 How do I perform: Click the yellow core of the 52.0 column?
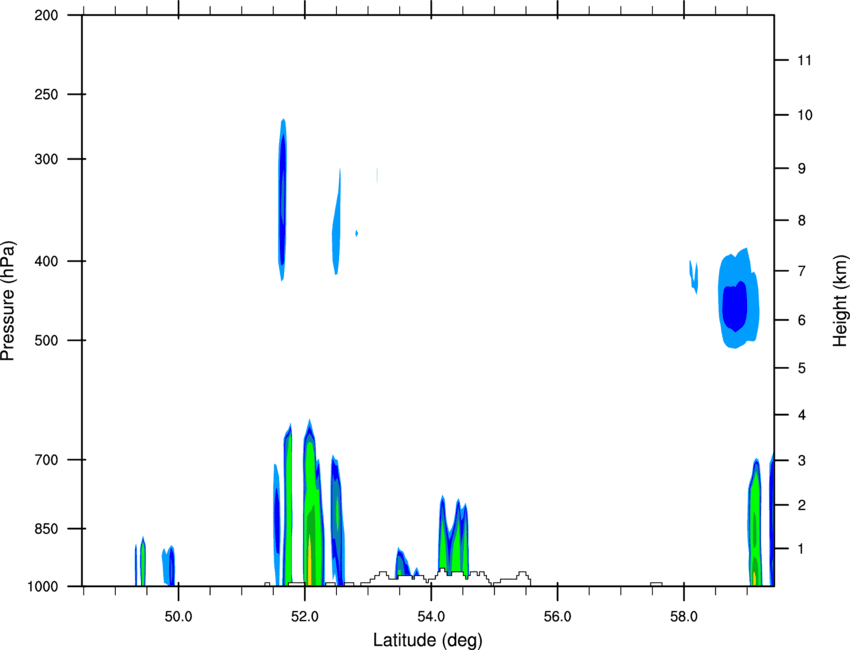309,559
